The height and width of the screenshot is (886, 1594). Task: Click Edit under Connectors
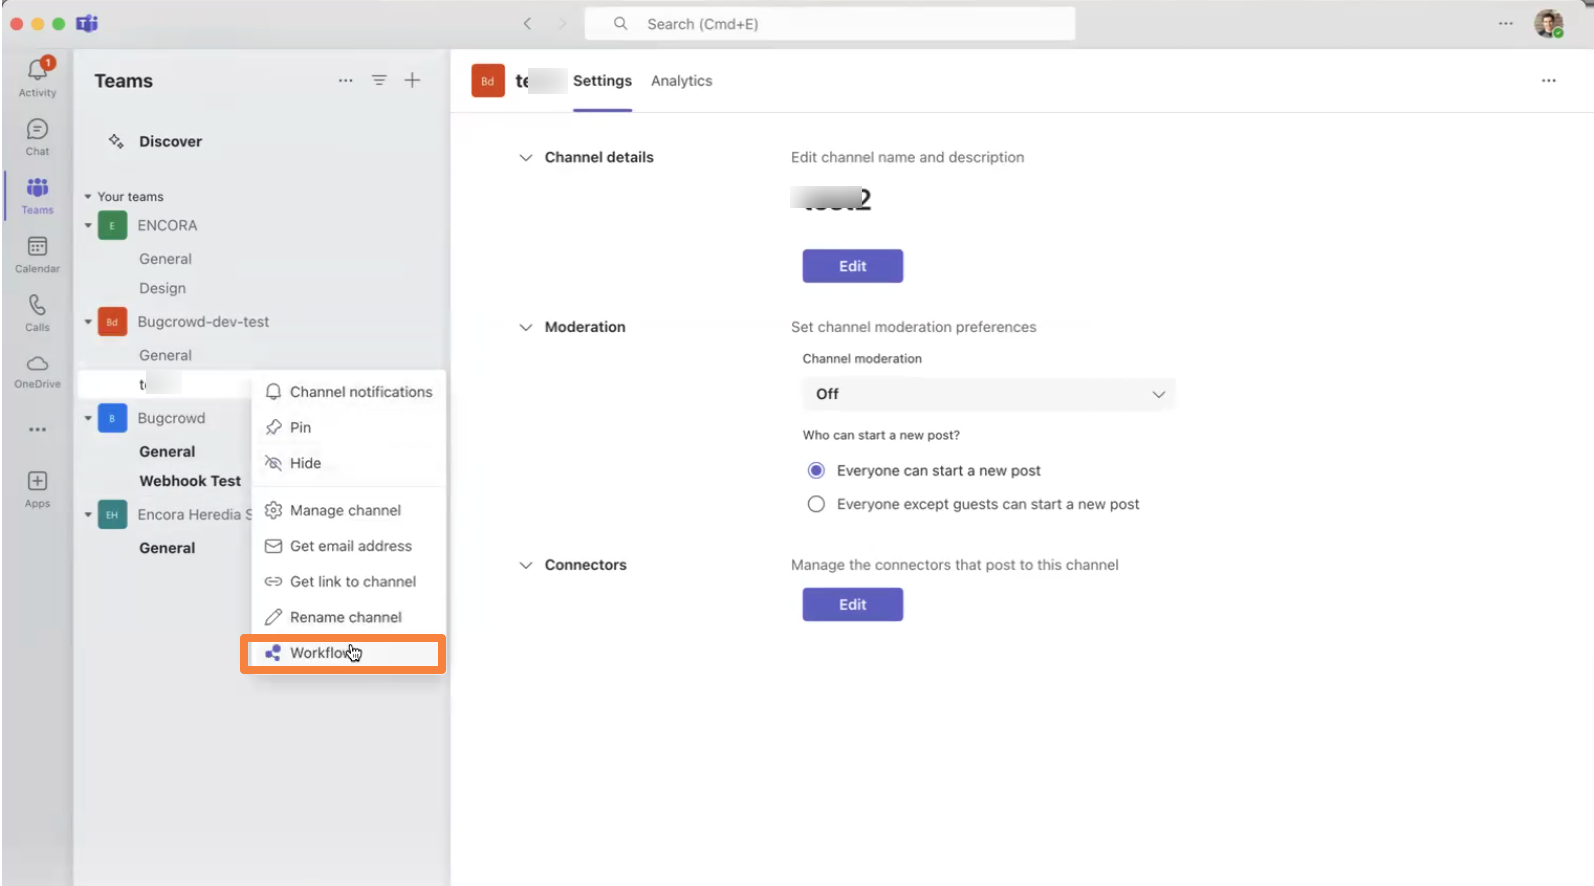(852, 604)
